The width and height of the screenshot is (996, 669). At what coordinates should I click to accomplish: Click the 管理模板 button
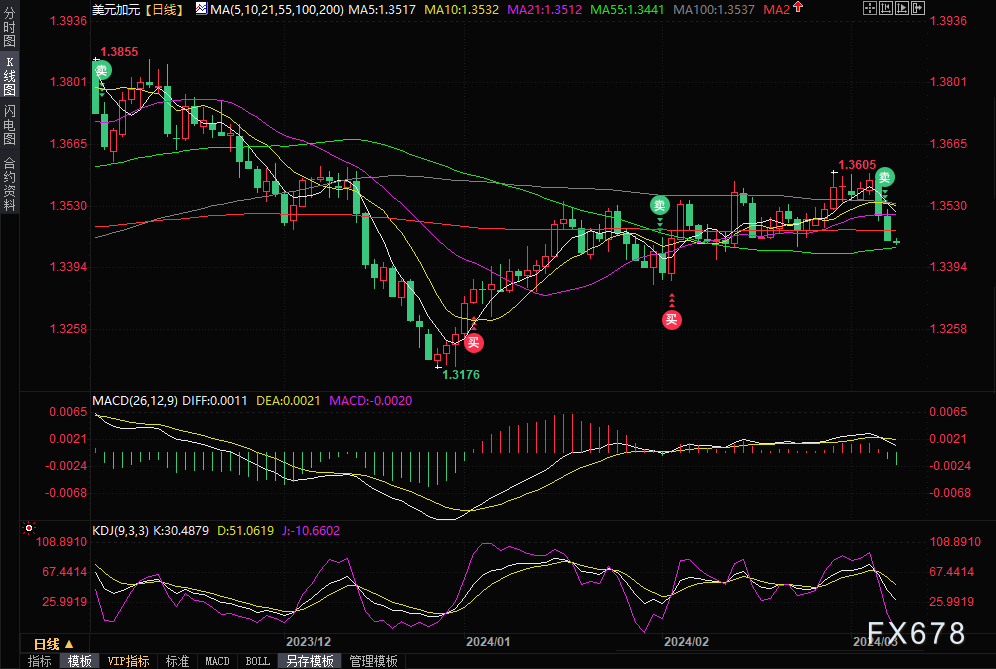[x=373, y=661]
